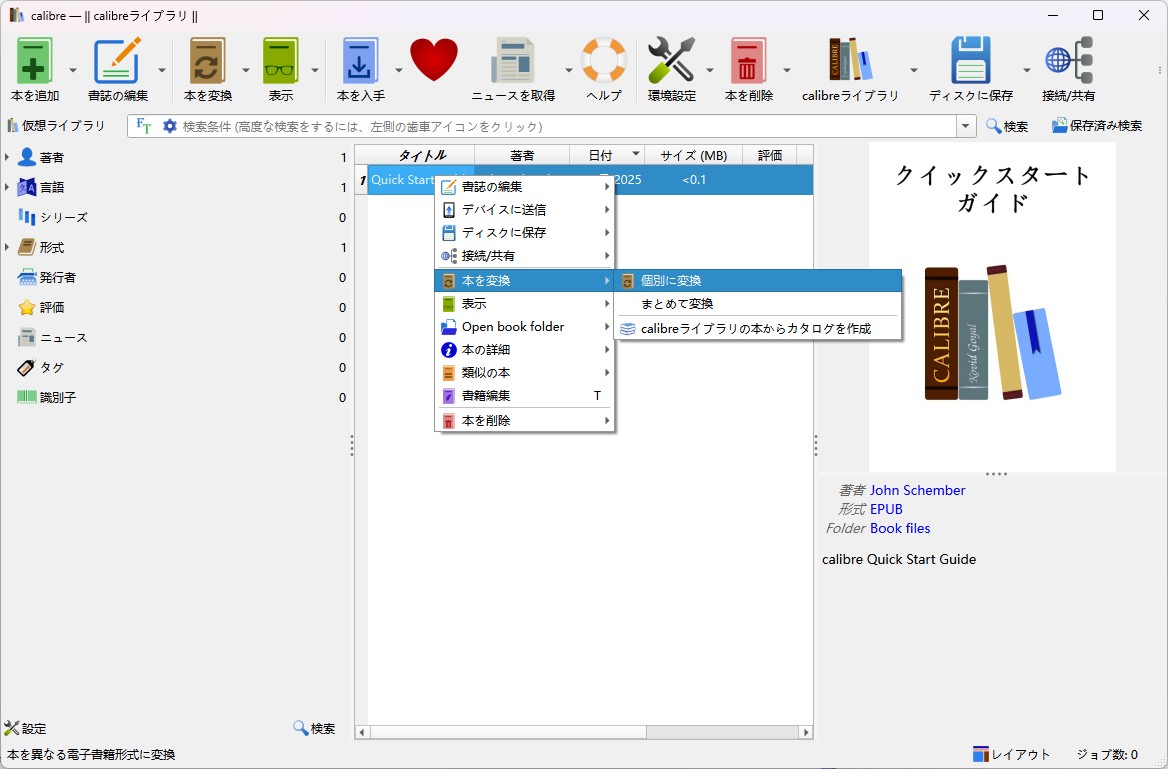Open the search history dropdown arrow
The width and height of the screenshot is (1168, 769).
[x=966, y=126]
